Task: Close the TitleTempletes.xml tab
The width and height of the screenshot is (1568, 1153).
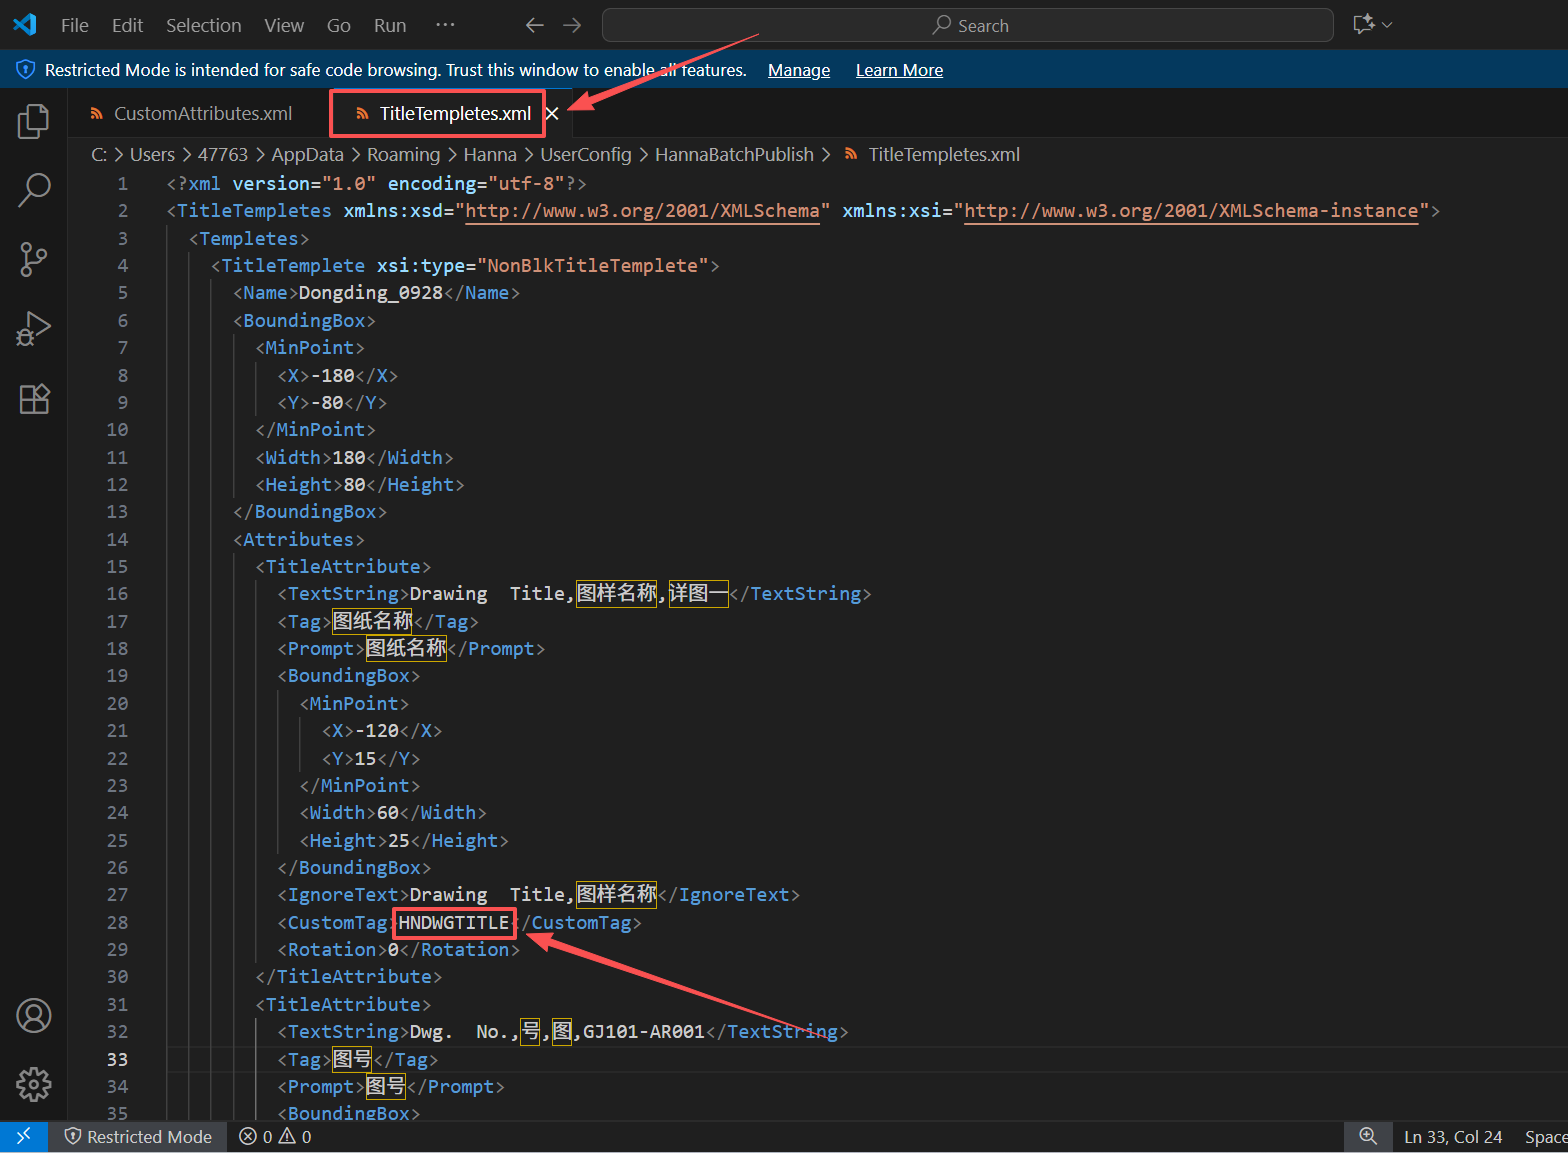Action: [552, 114]
